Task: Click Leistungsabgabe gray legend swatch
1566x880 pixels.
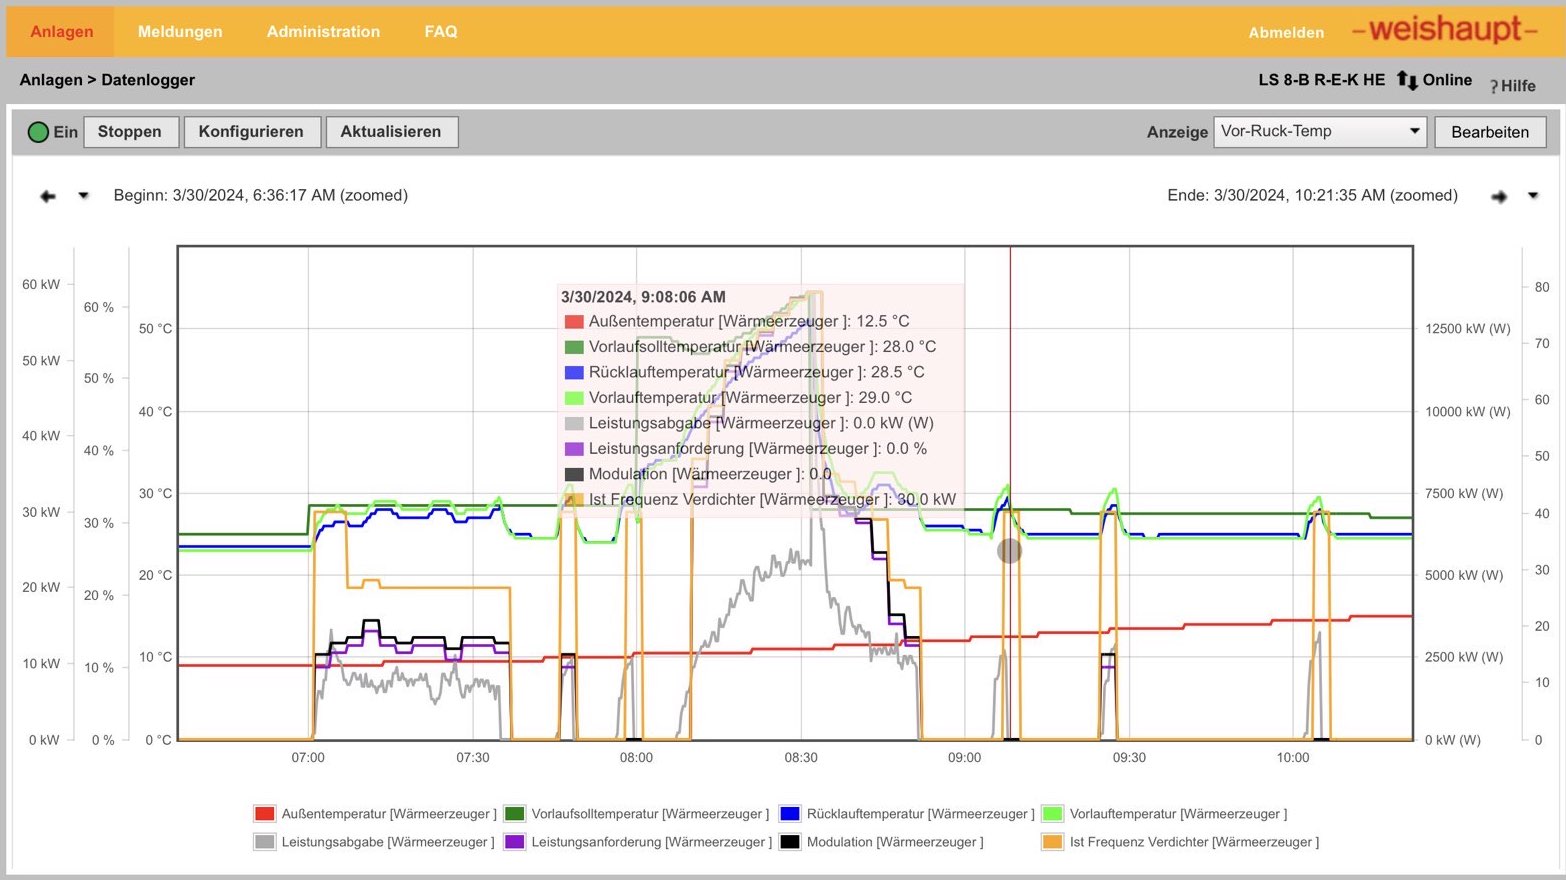Action: click(x=264, y=842)
